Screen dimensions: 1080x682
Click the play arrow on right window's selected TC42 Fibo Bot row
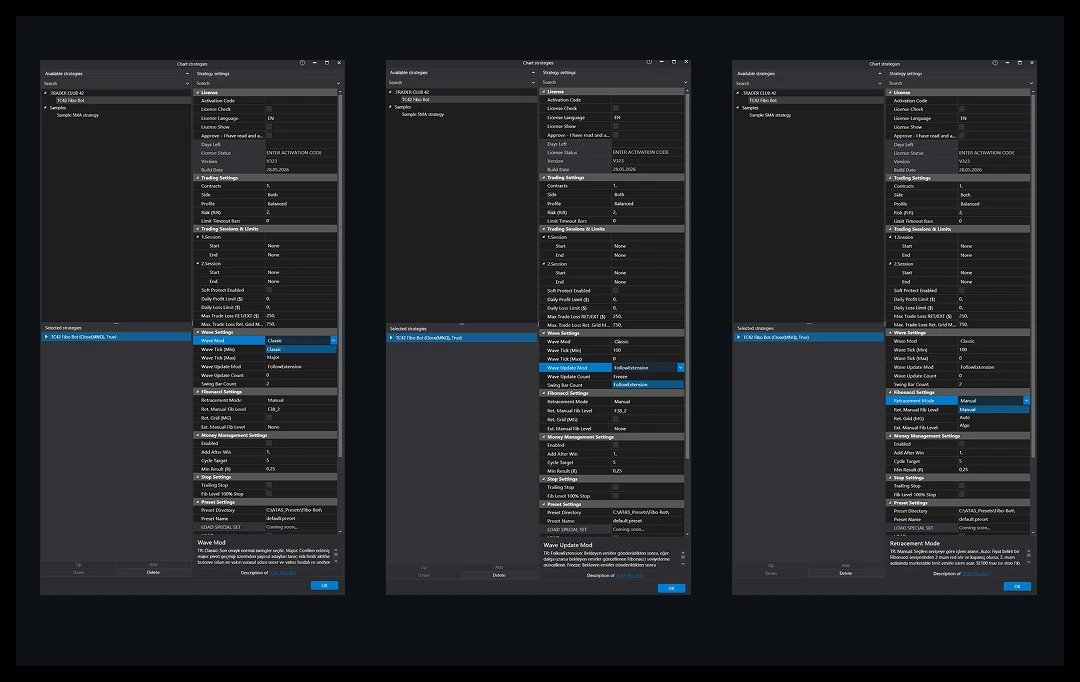tap(738, 337)
